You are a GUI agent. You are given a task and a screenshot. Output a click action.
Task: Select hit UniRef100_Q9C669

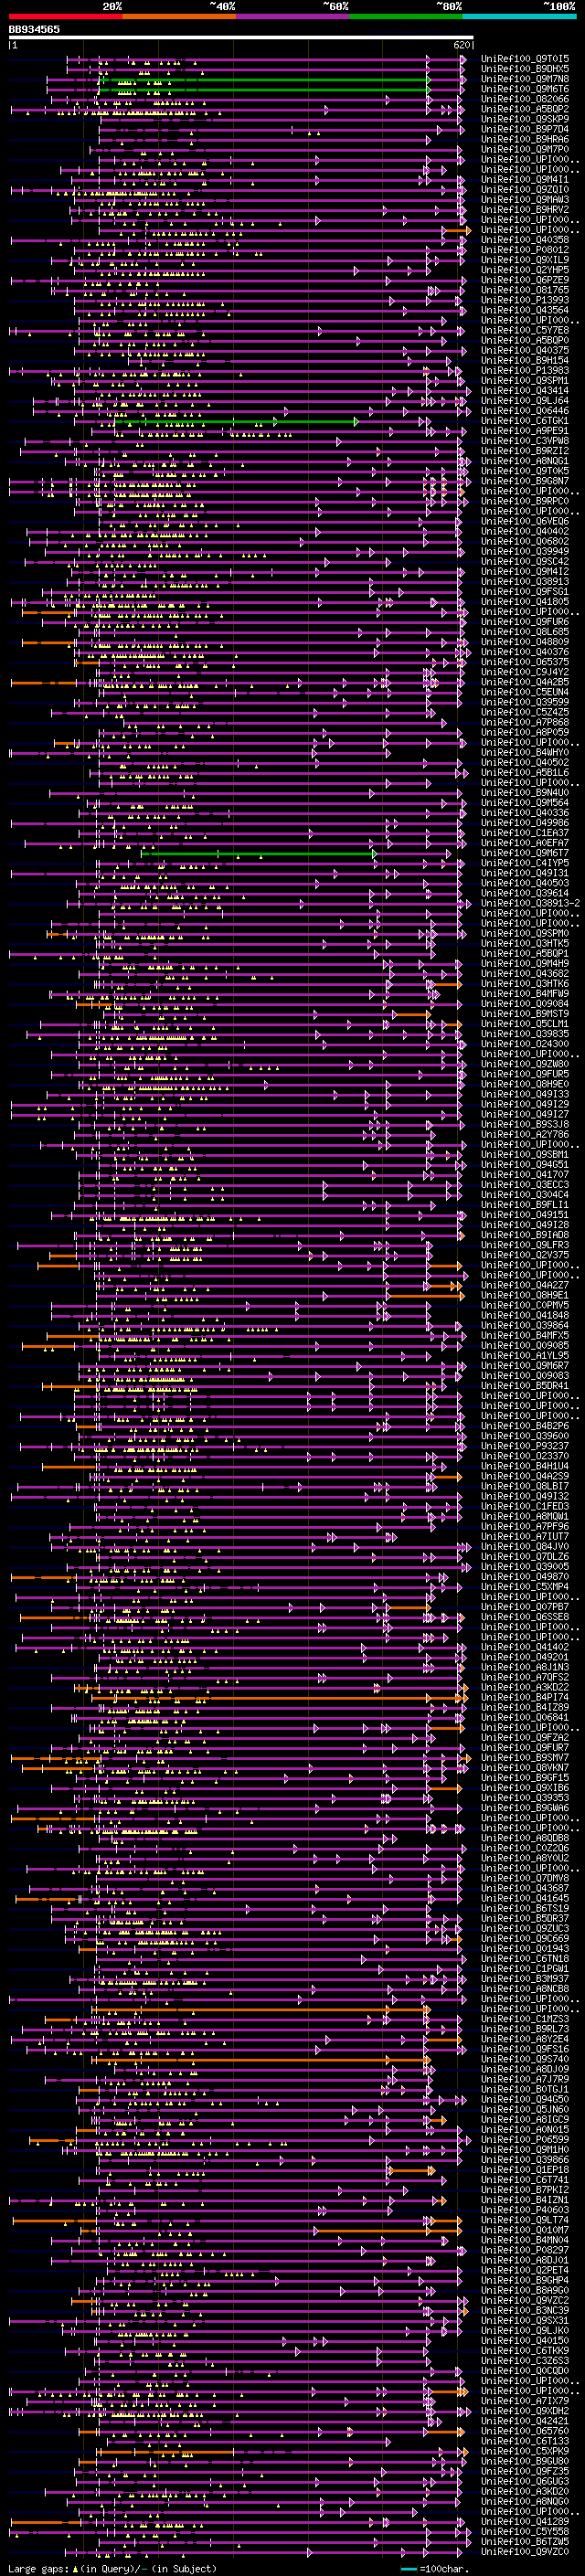coord(525,1938)
